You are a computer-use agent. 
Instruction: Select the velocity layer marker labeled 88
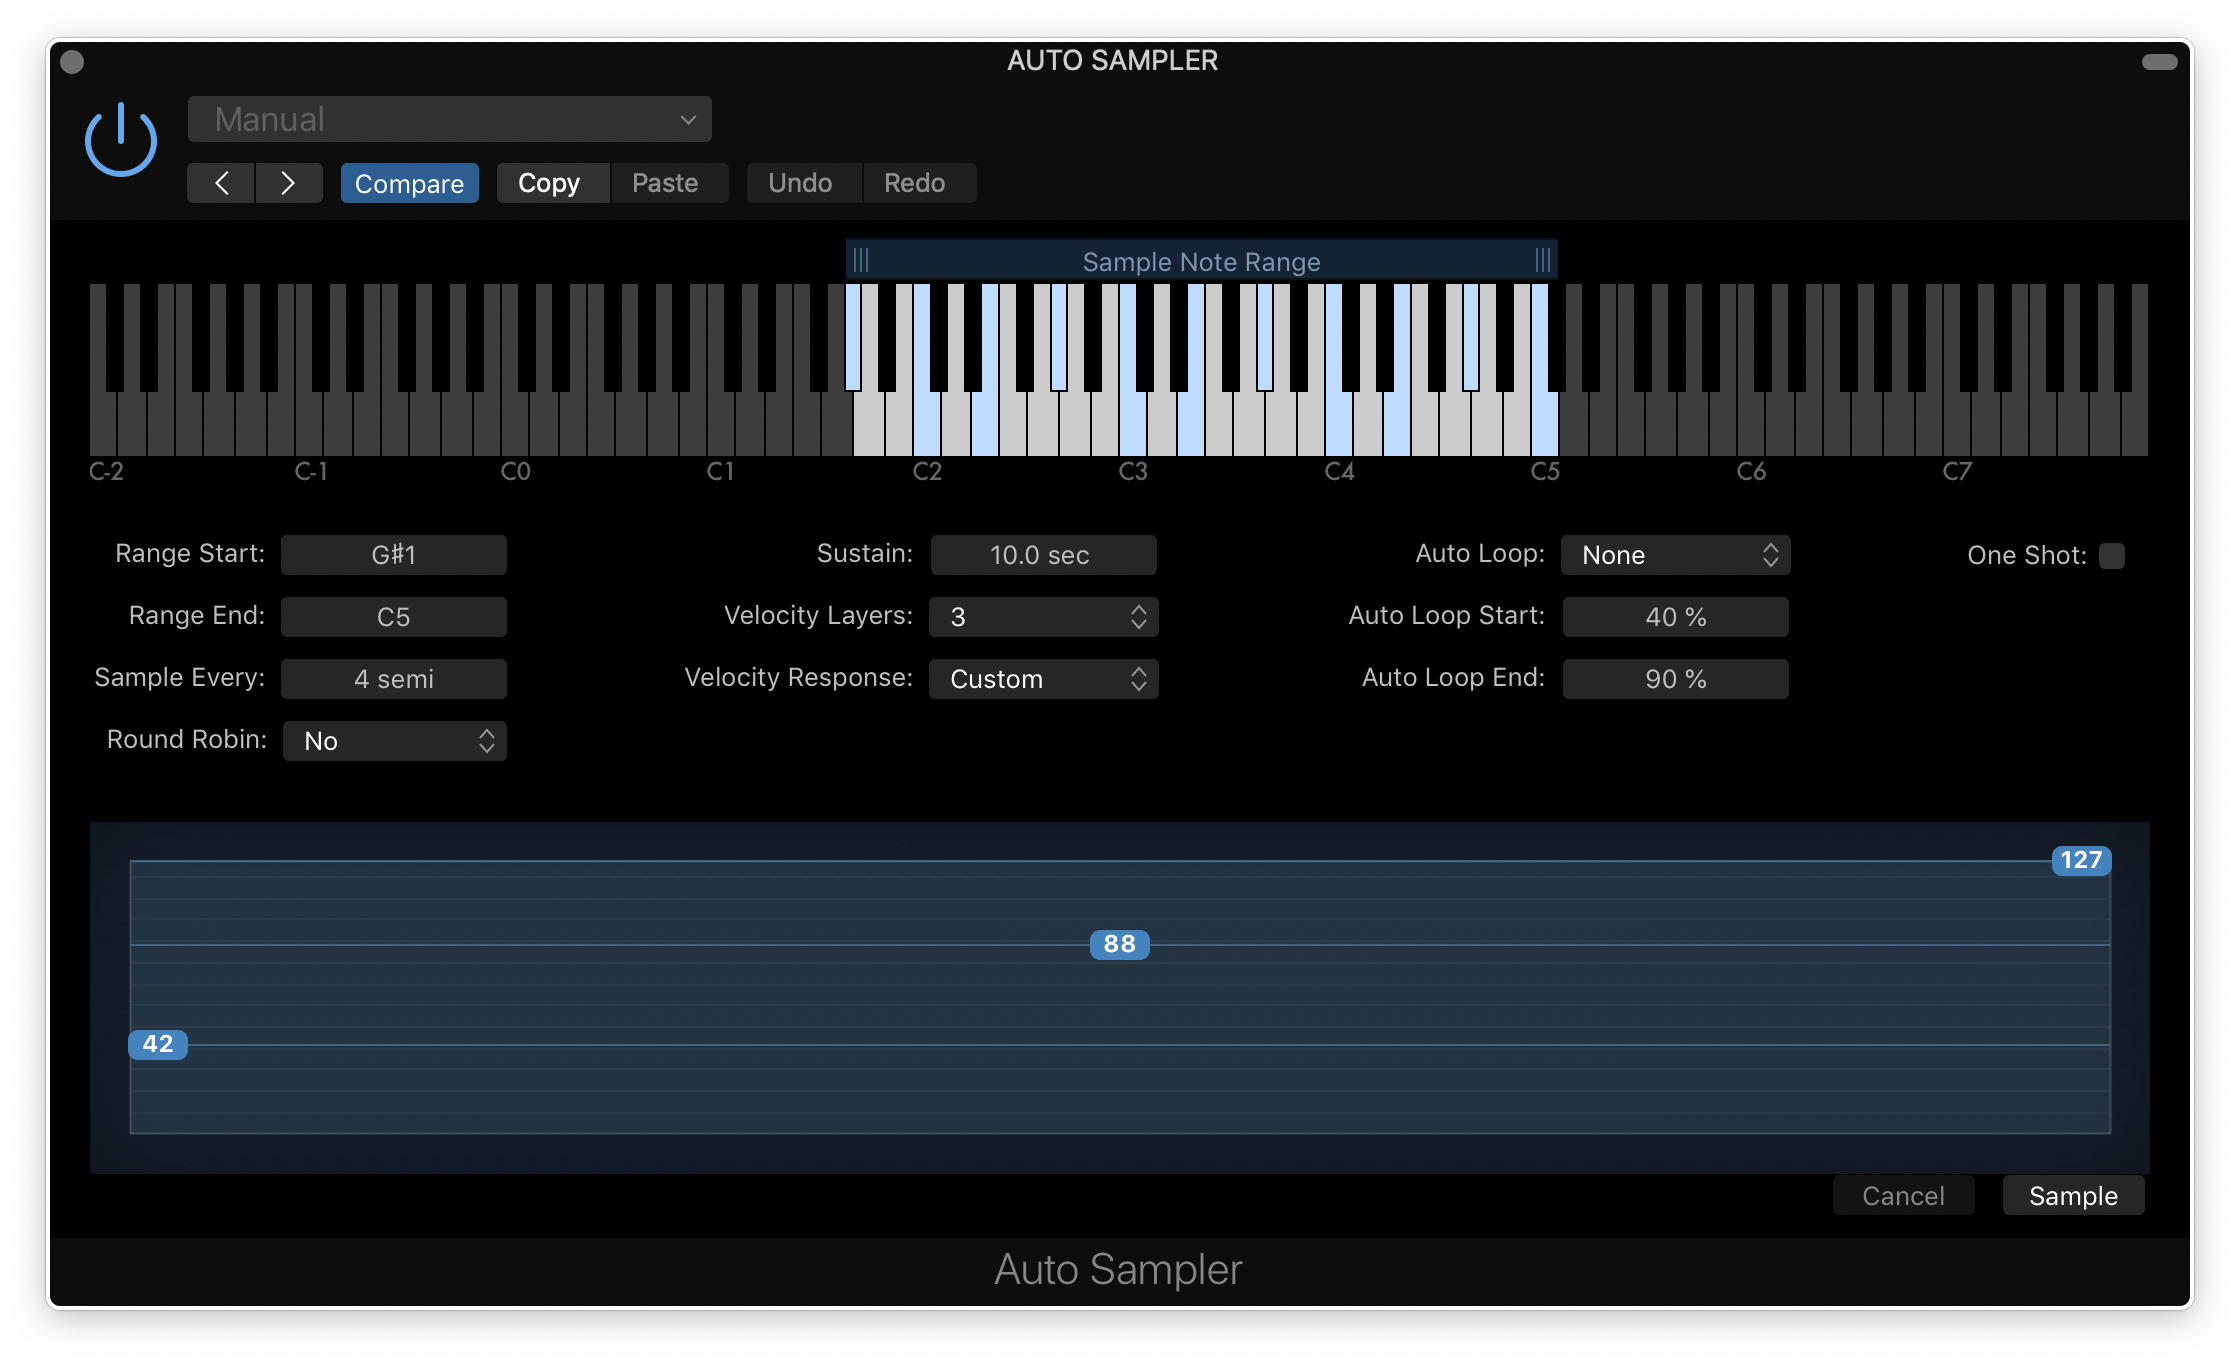[1117, 944]
